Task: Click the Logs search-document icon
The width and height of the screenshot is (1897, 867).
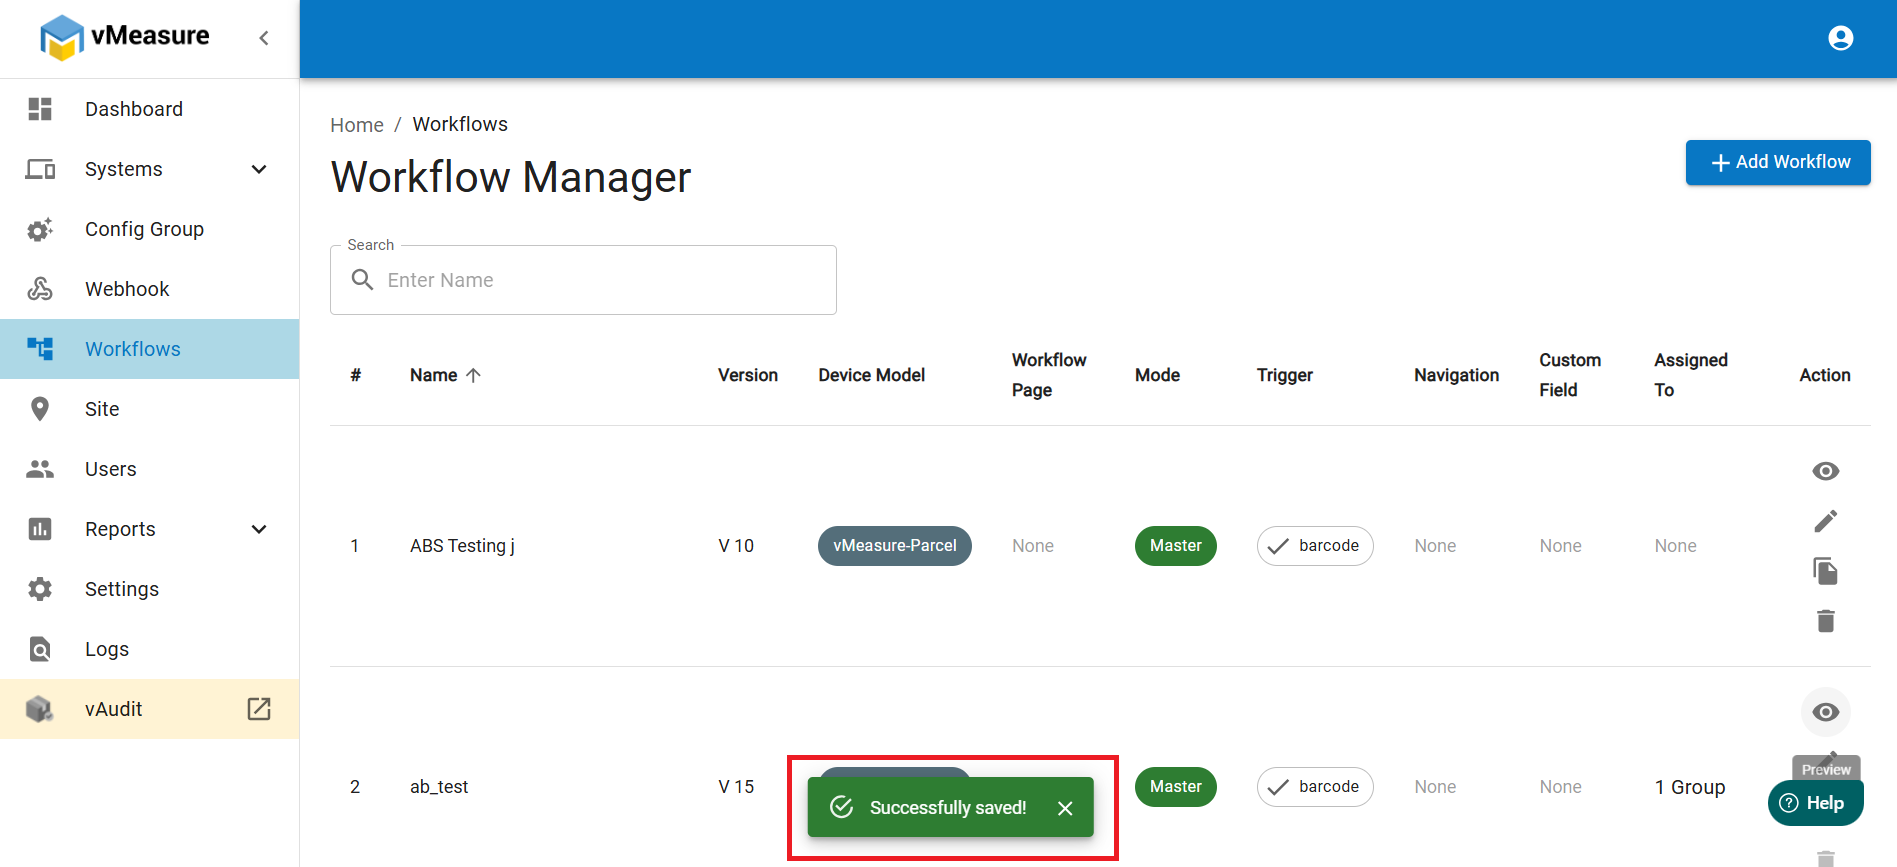Action: [40, 649]
